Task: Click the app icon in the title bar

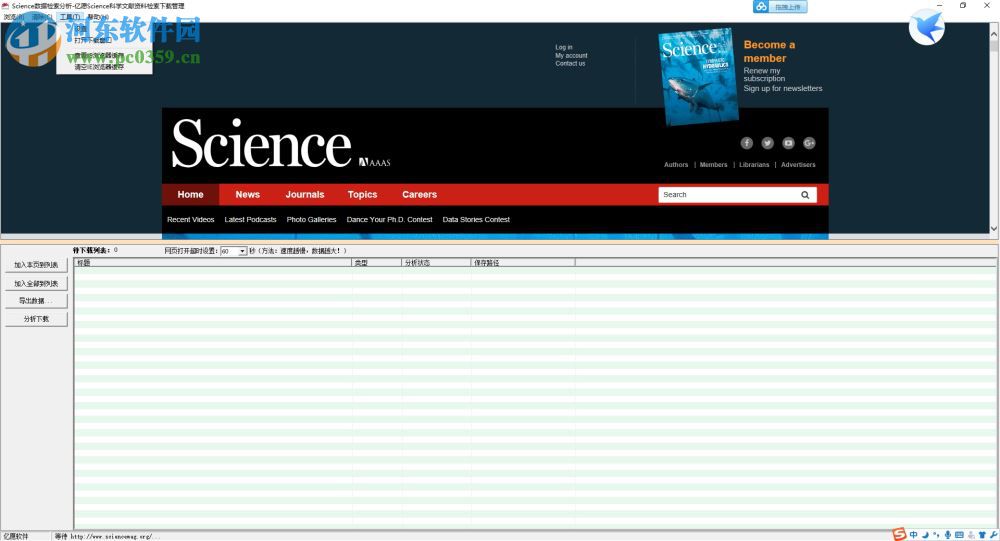Action: (5, 6)
